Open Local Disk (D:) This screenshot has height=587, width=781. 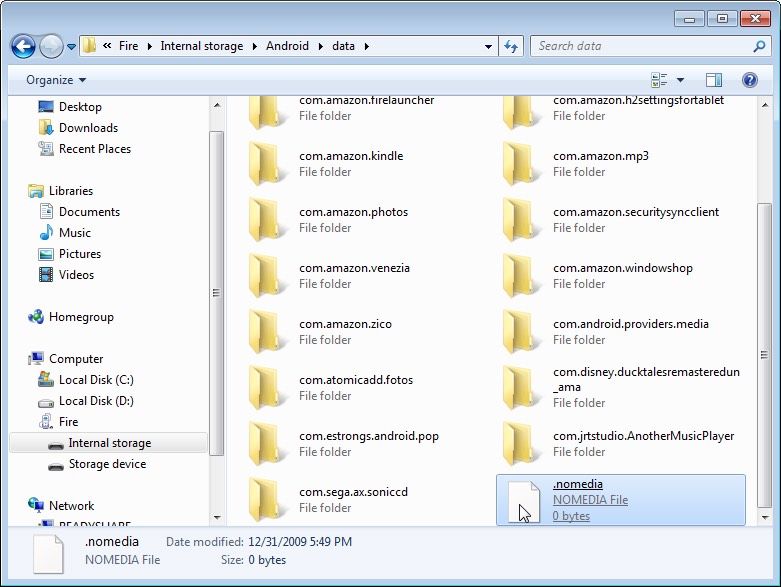[x=96, y=400]
